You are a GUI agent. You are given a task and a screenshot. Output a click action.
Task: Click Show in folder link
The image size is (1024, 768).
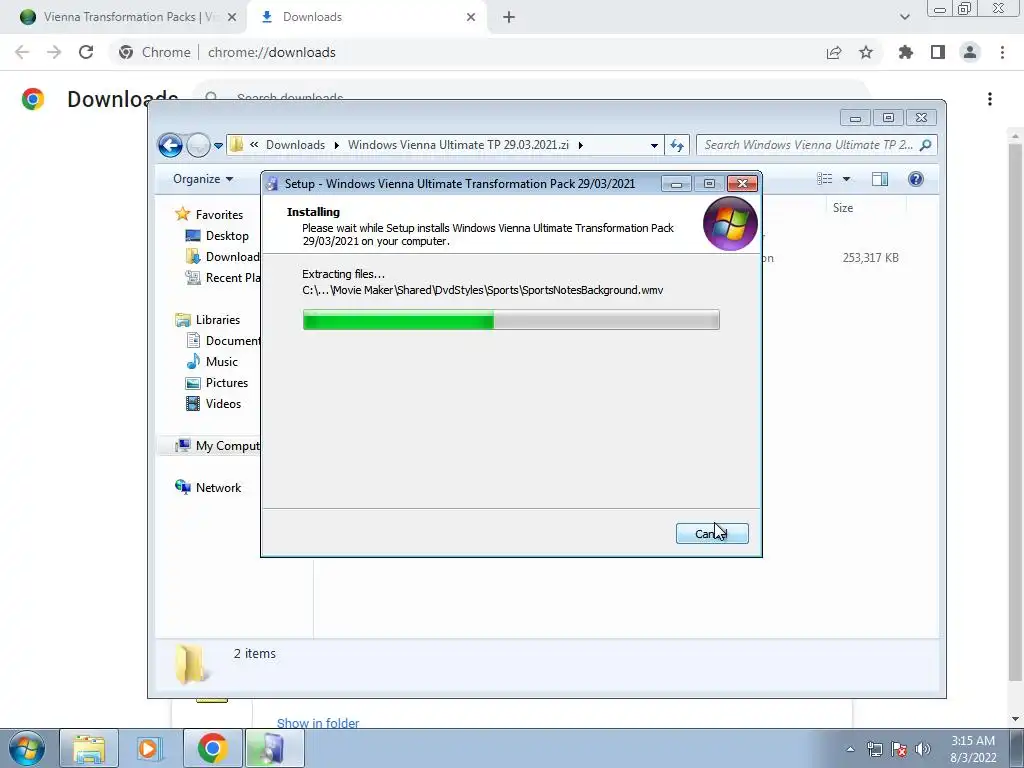pos(318,723)
